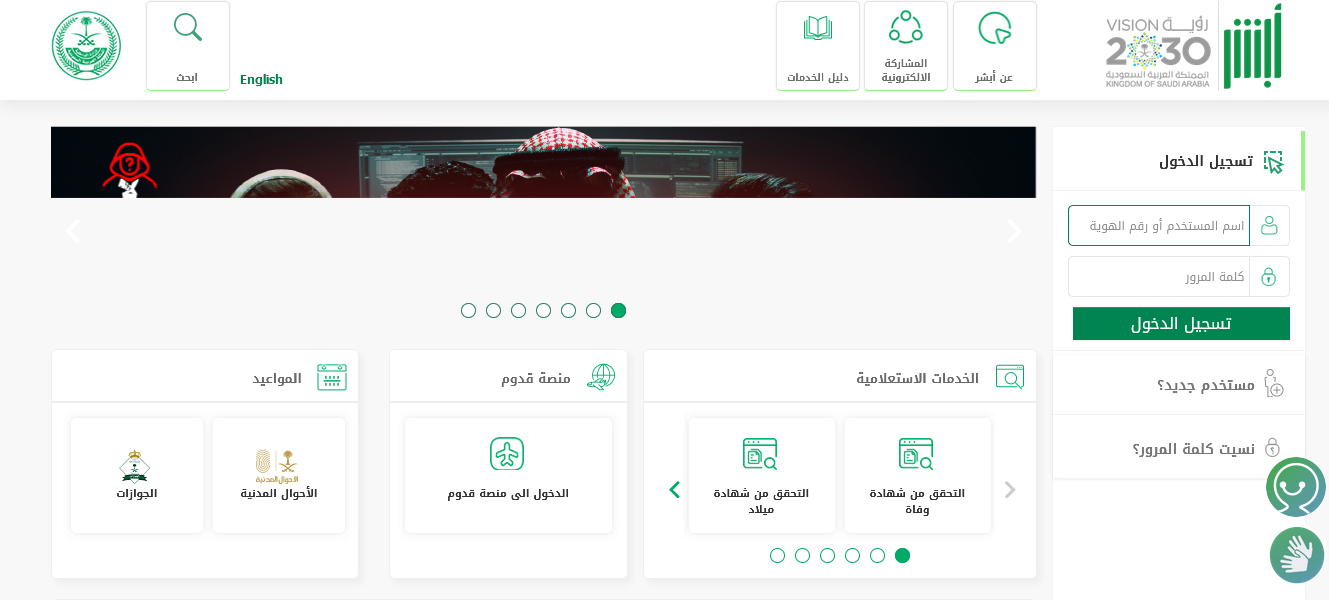Select the Civil Affairs (الأحوال المدنية) tile
This screenshot has height=600, width=1329.
(x=279, y=475)
